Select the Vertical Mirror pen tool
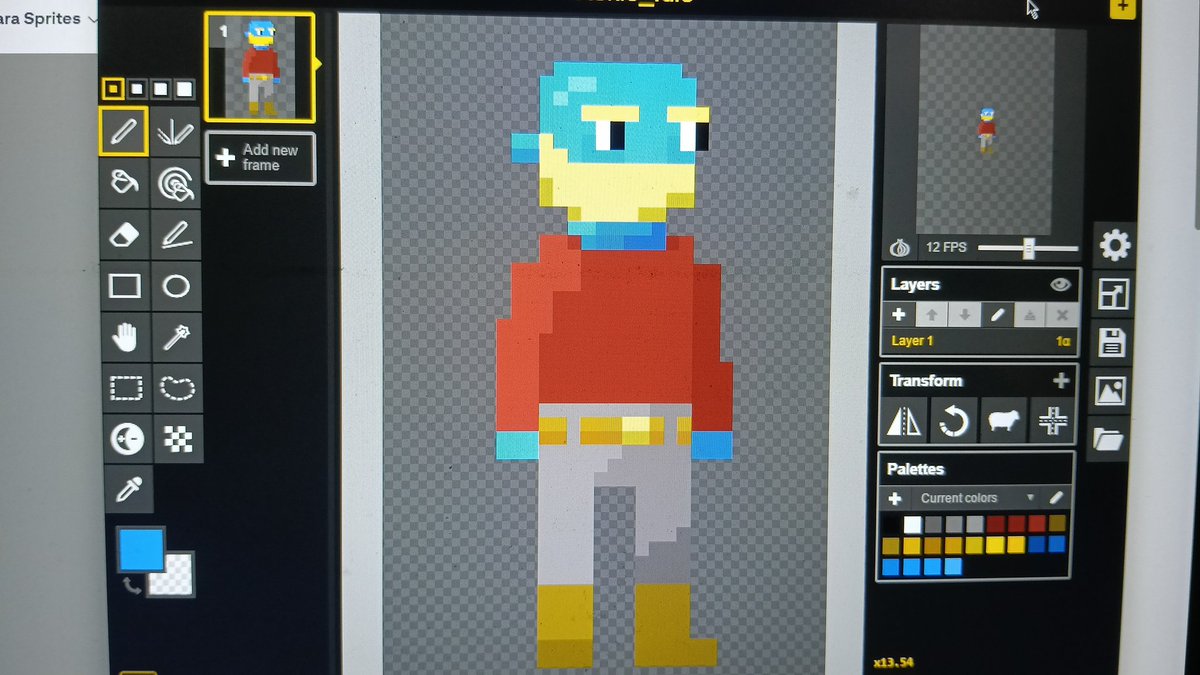The width and height of the screenshot is (1200, 675). (179, 131)
